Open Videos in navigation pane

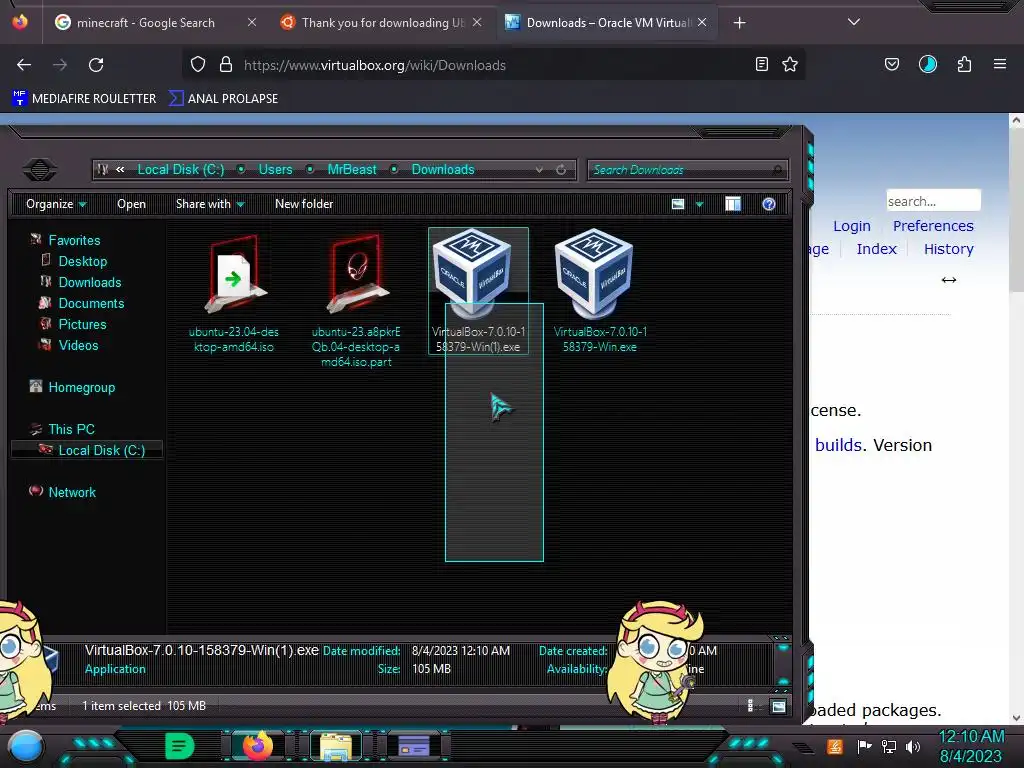point(78,345)
